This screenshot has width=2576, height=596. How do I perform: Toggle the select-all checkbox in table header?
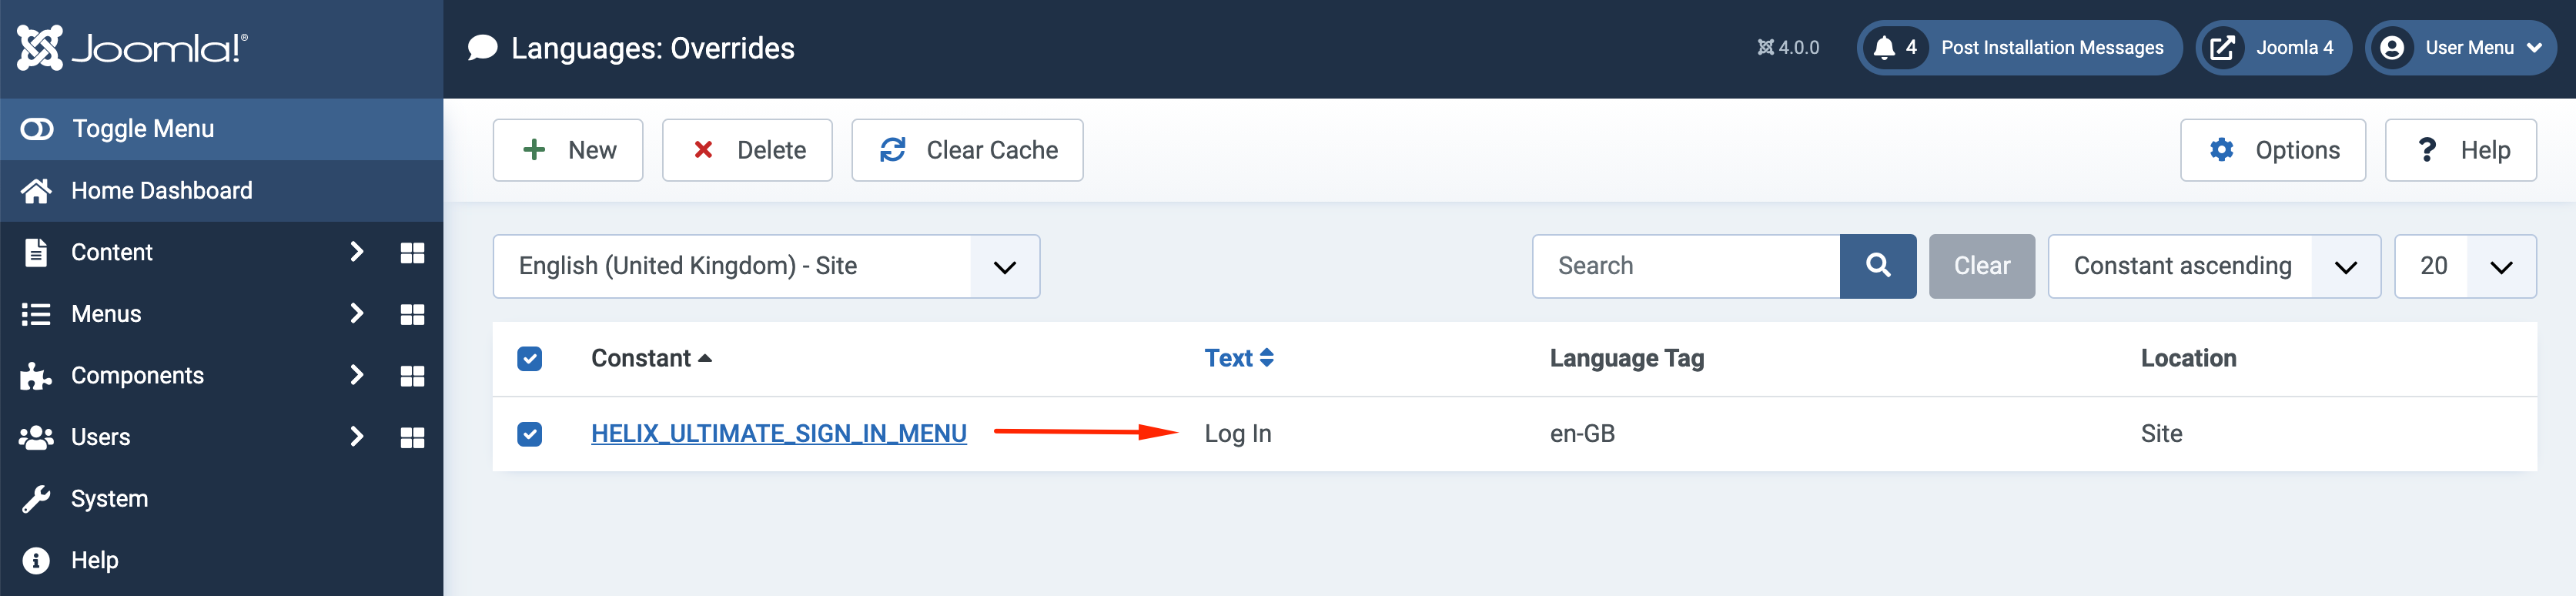530,359
